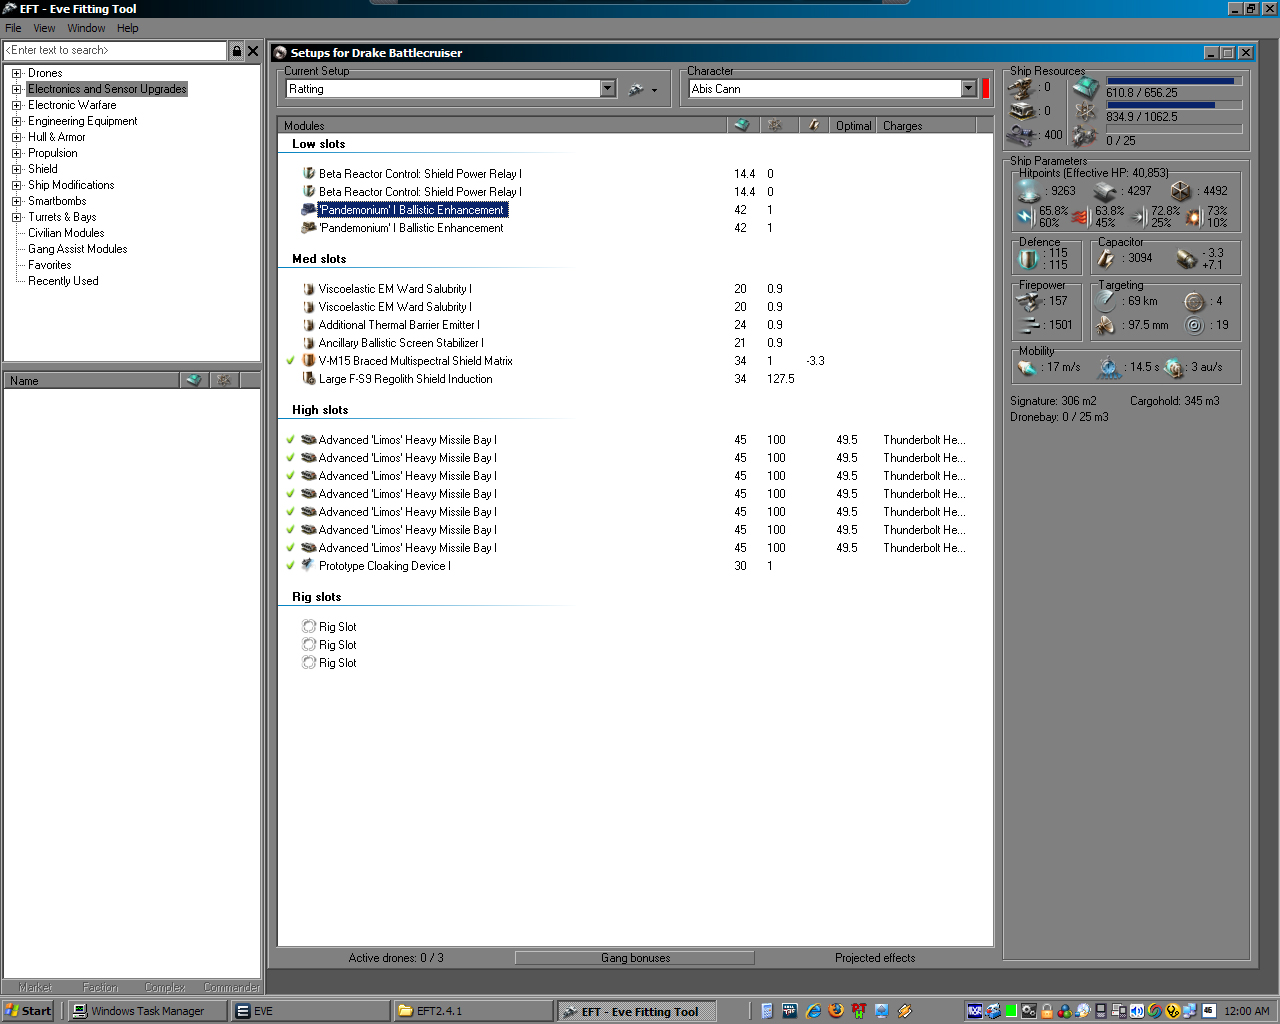
Task: Launch Firefox from the quick launch bar
Action: pos(836,1011)
